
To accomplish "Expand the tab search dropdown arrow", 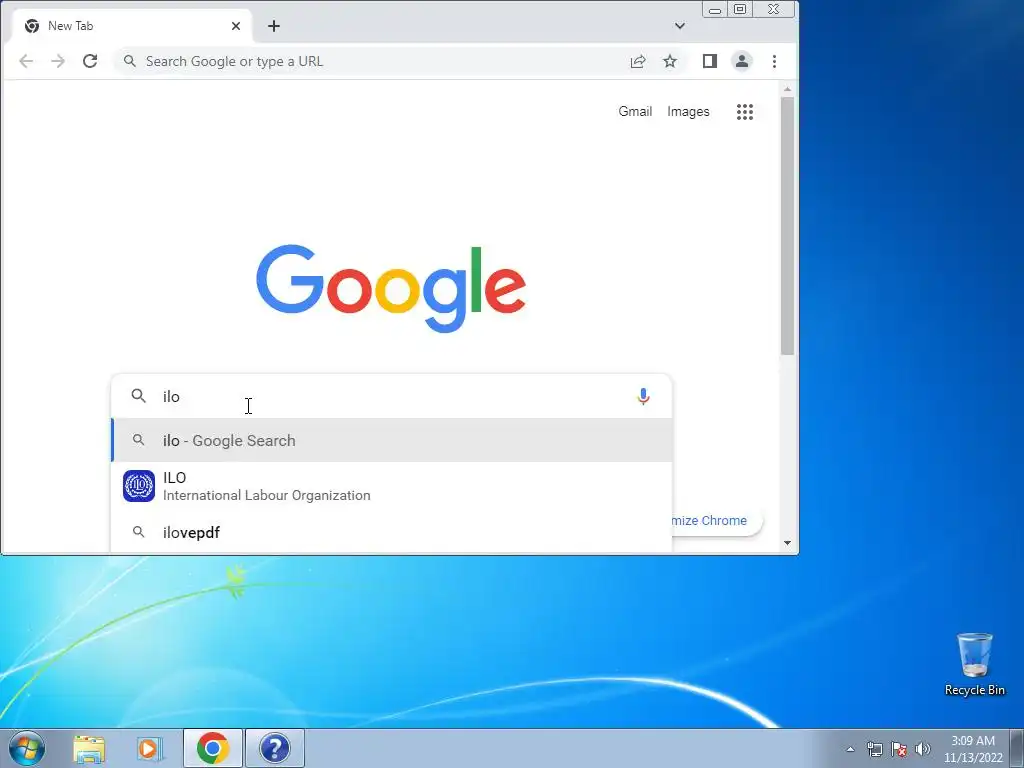I will coord(680,26).
